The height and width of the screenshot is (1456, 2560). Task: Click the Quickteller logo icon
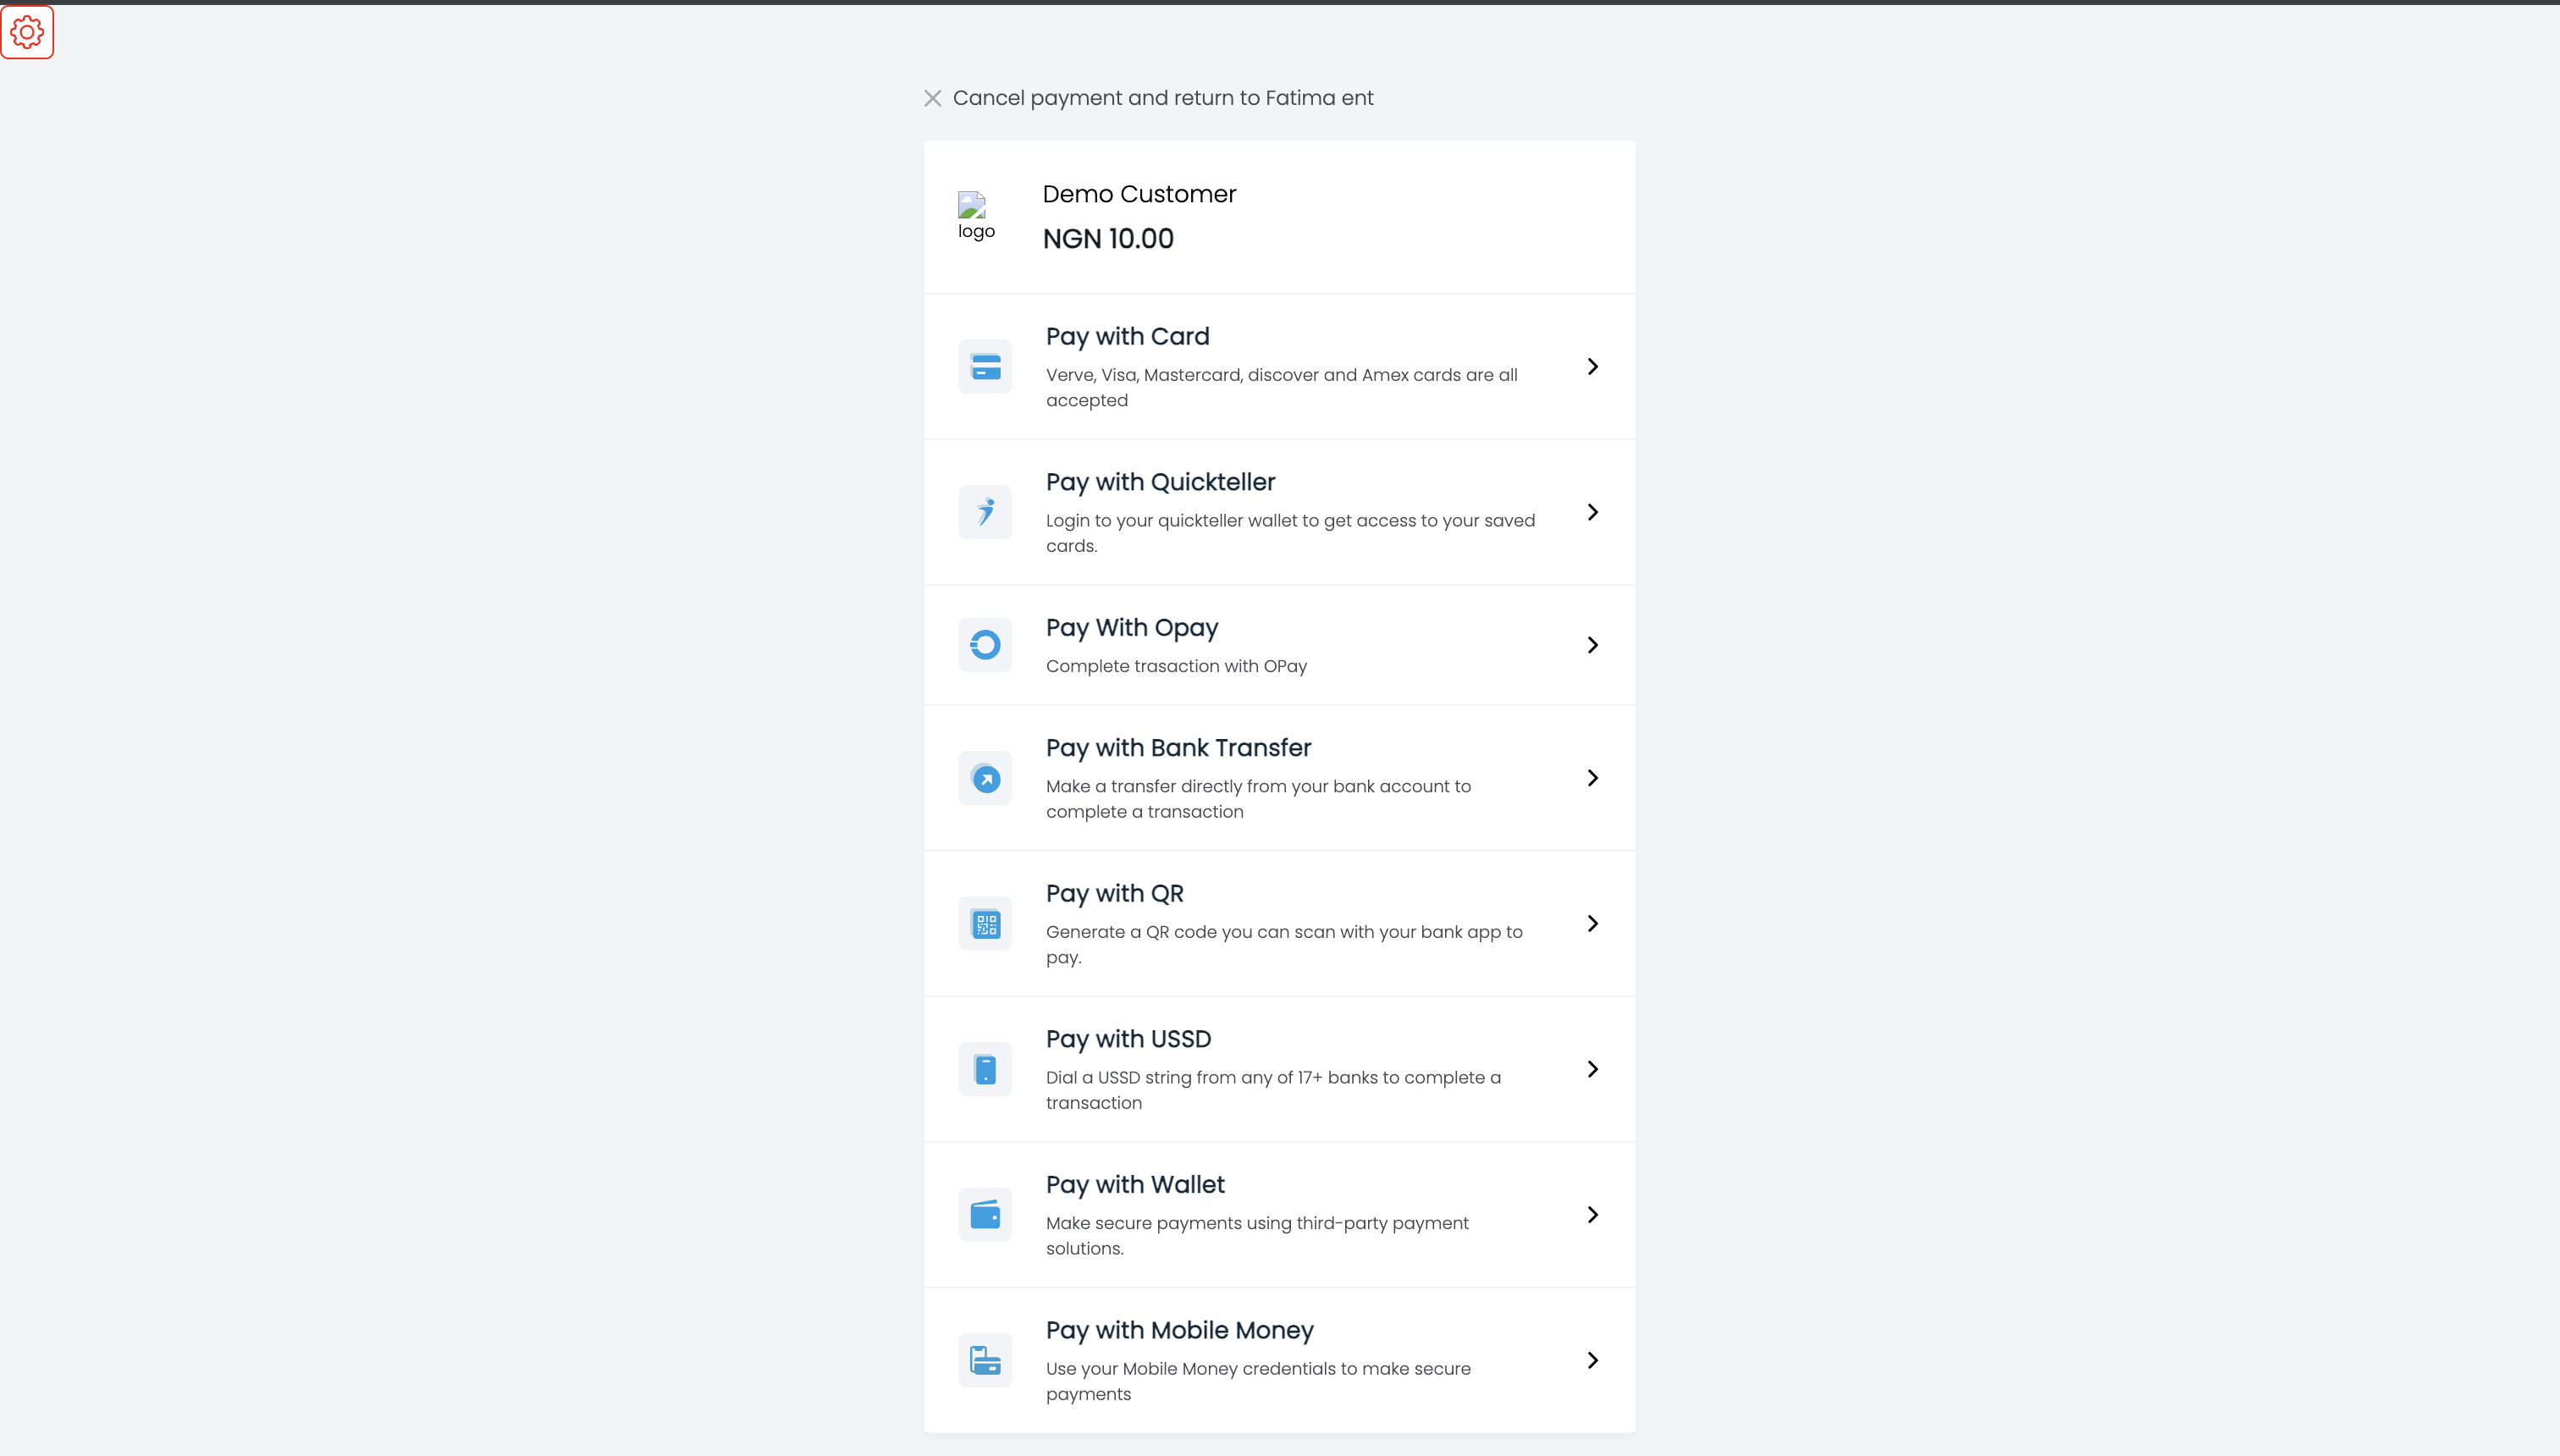click(x=985, y=512)
